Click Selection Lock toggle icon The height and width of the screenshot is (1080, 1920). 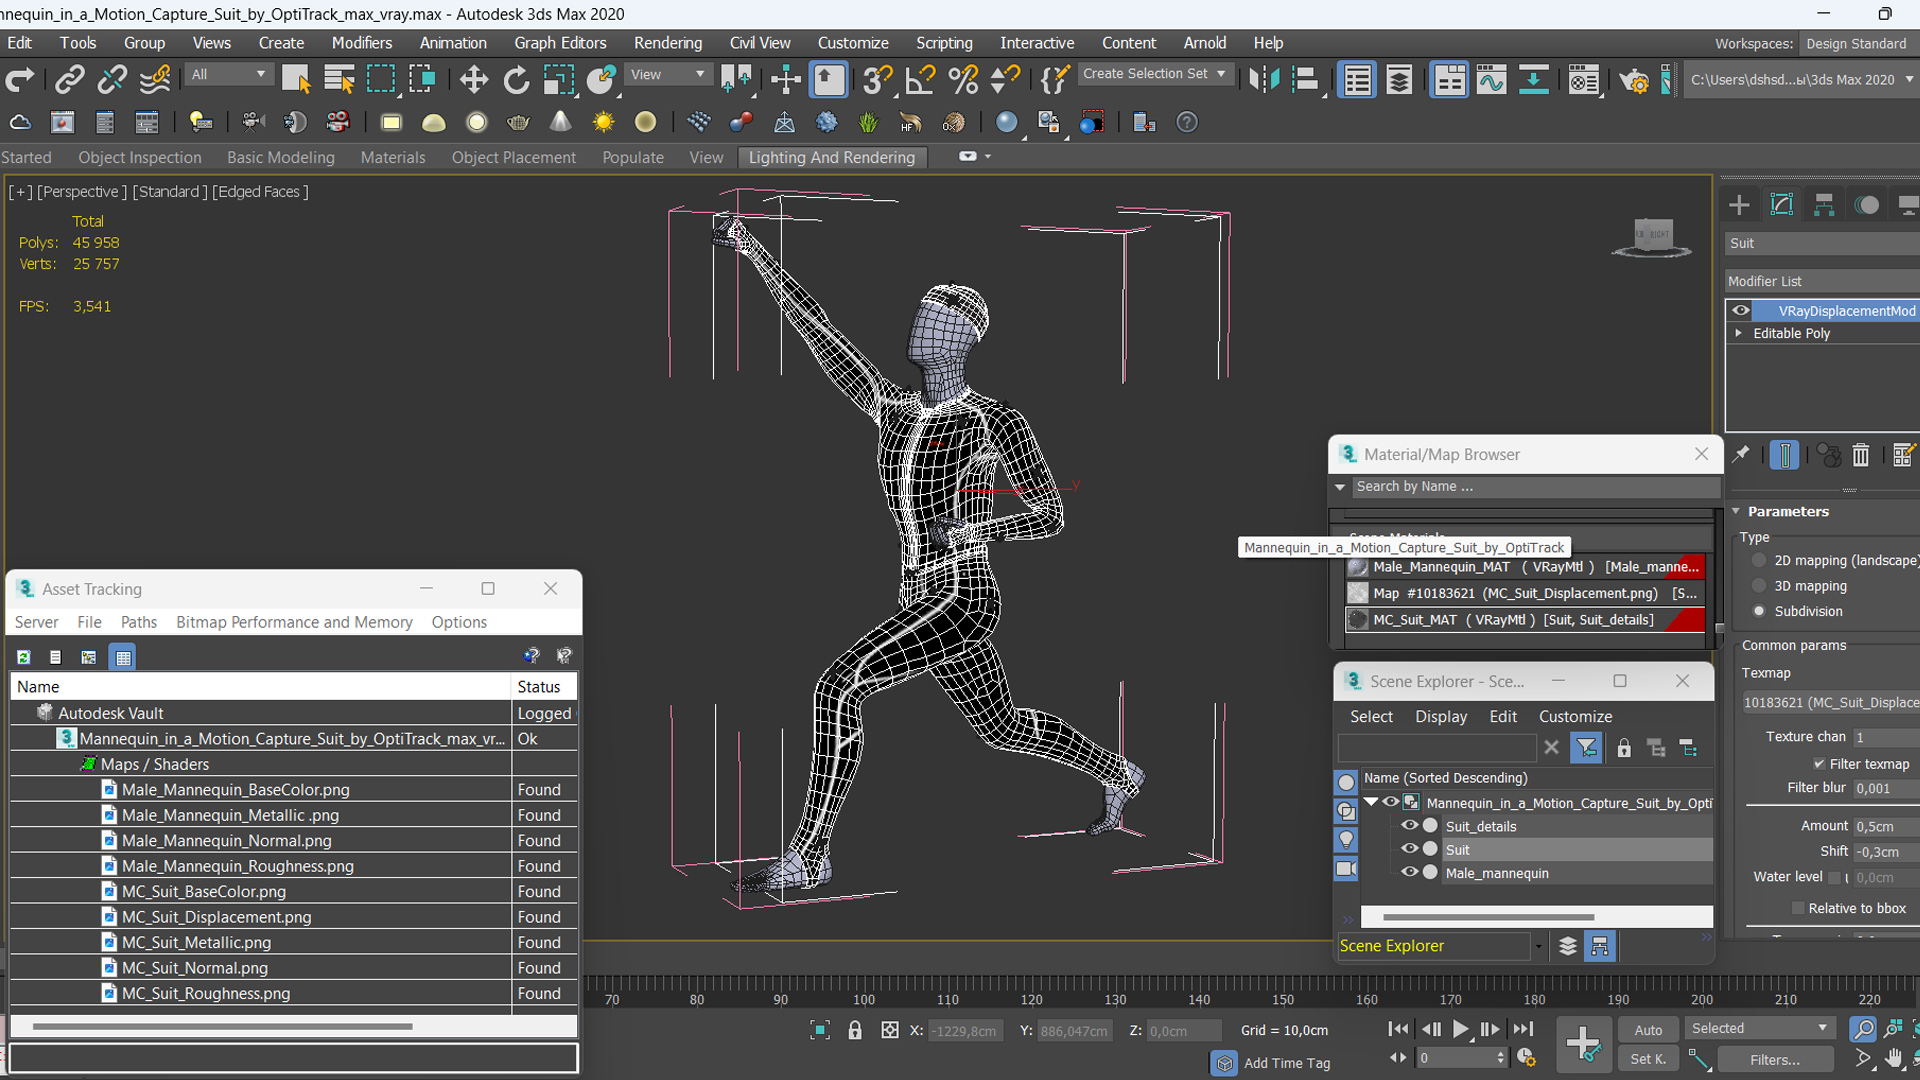tap(855, 1030)
